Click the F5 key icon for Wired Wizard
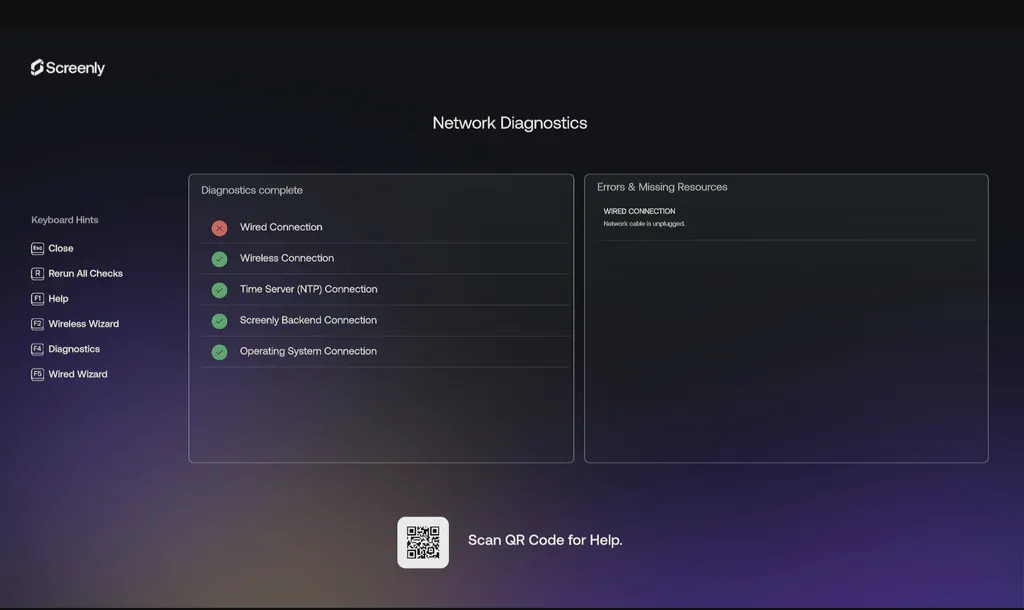 pos(37,374)
